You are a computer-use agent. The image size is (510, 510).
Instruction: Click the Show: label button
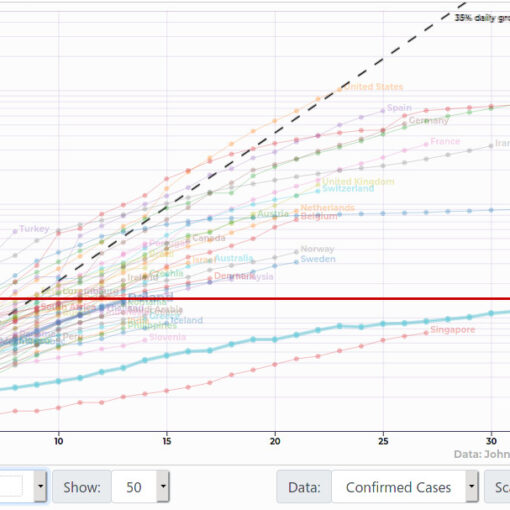pyautogui.click(x=82, y=487)
